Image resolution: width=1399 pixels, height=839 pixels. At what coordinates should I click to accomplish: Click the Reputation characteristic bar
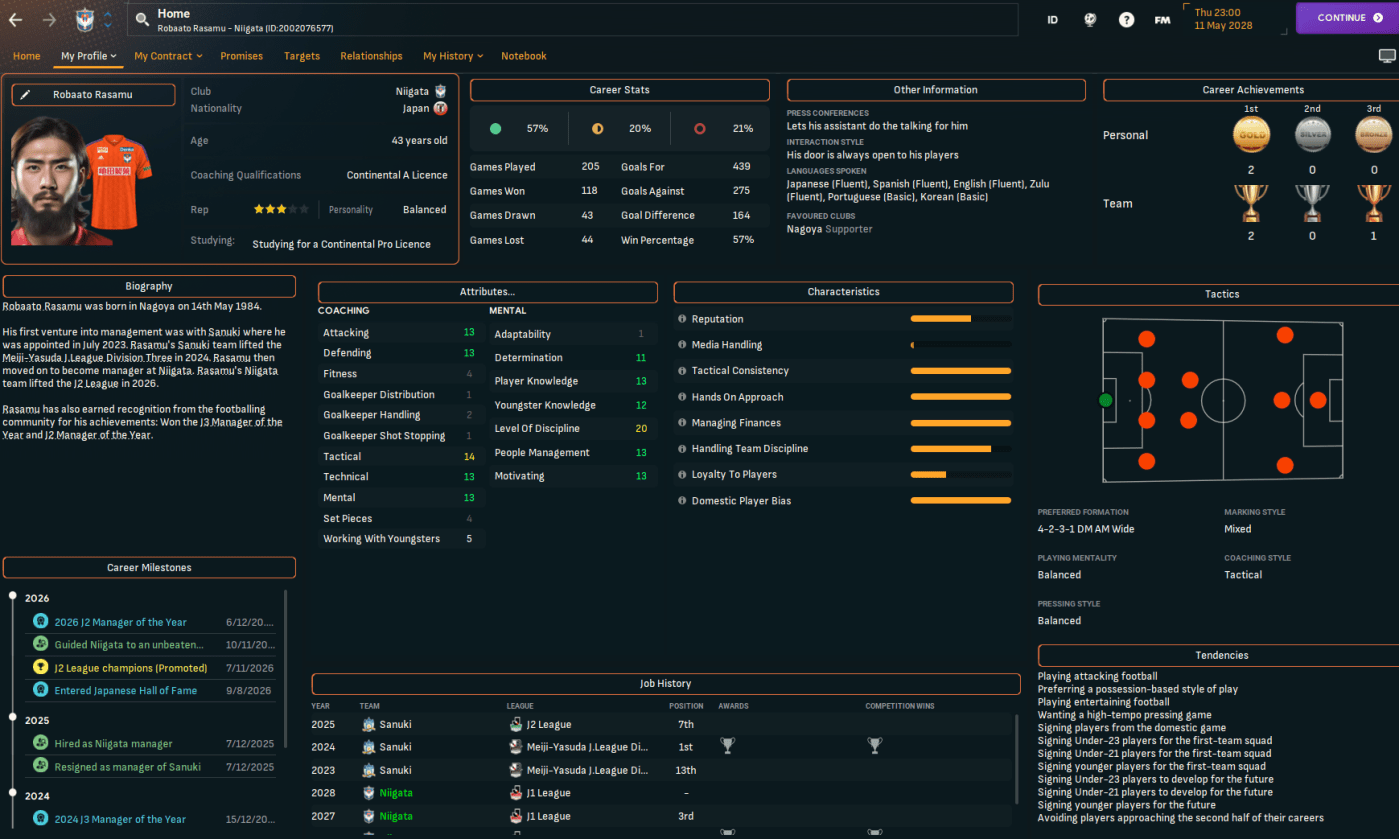[x=960, y=319]
